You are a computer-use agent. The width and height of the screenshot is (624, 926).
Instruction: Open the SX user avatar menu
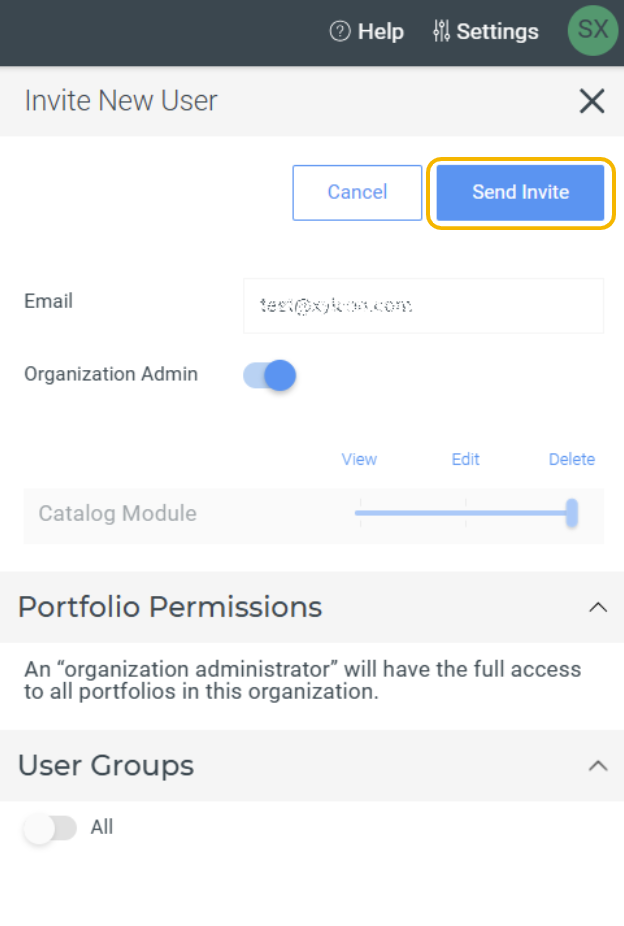point(592,30)
